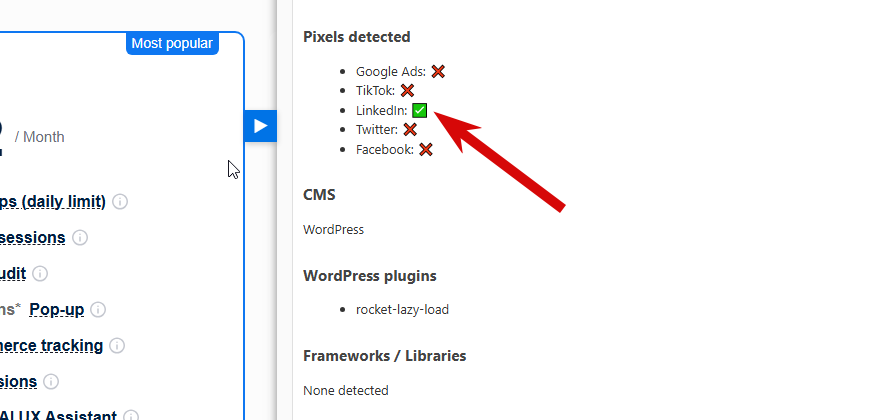Click the red X next to TikTok
This screenshot has height=420, width=886.
point(407,90)
